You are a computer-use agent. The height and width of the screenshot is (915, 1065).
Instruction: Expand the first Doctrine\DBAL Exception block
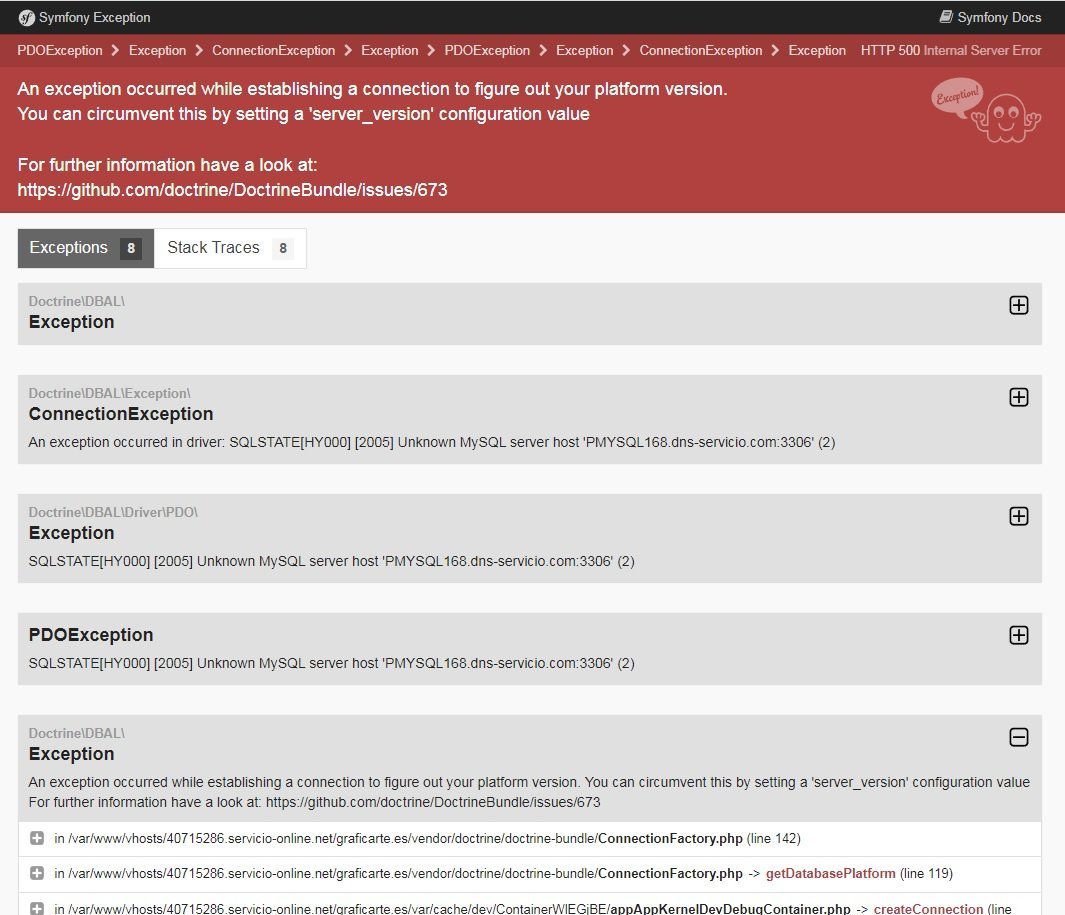click(x=1018, y=305)
